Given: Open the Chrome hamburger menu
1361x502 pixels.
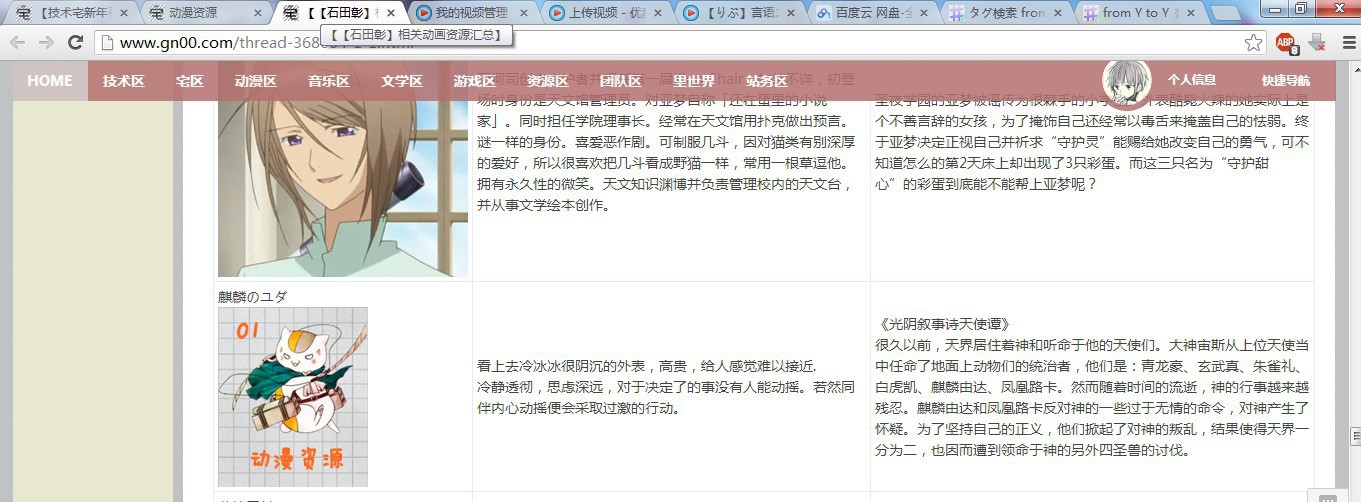Looking at the screenshot, I should tap(1345, 42).
